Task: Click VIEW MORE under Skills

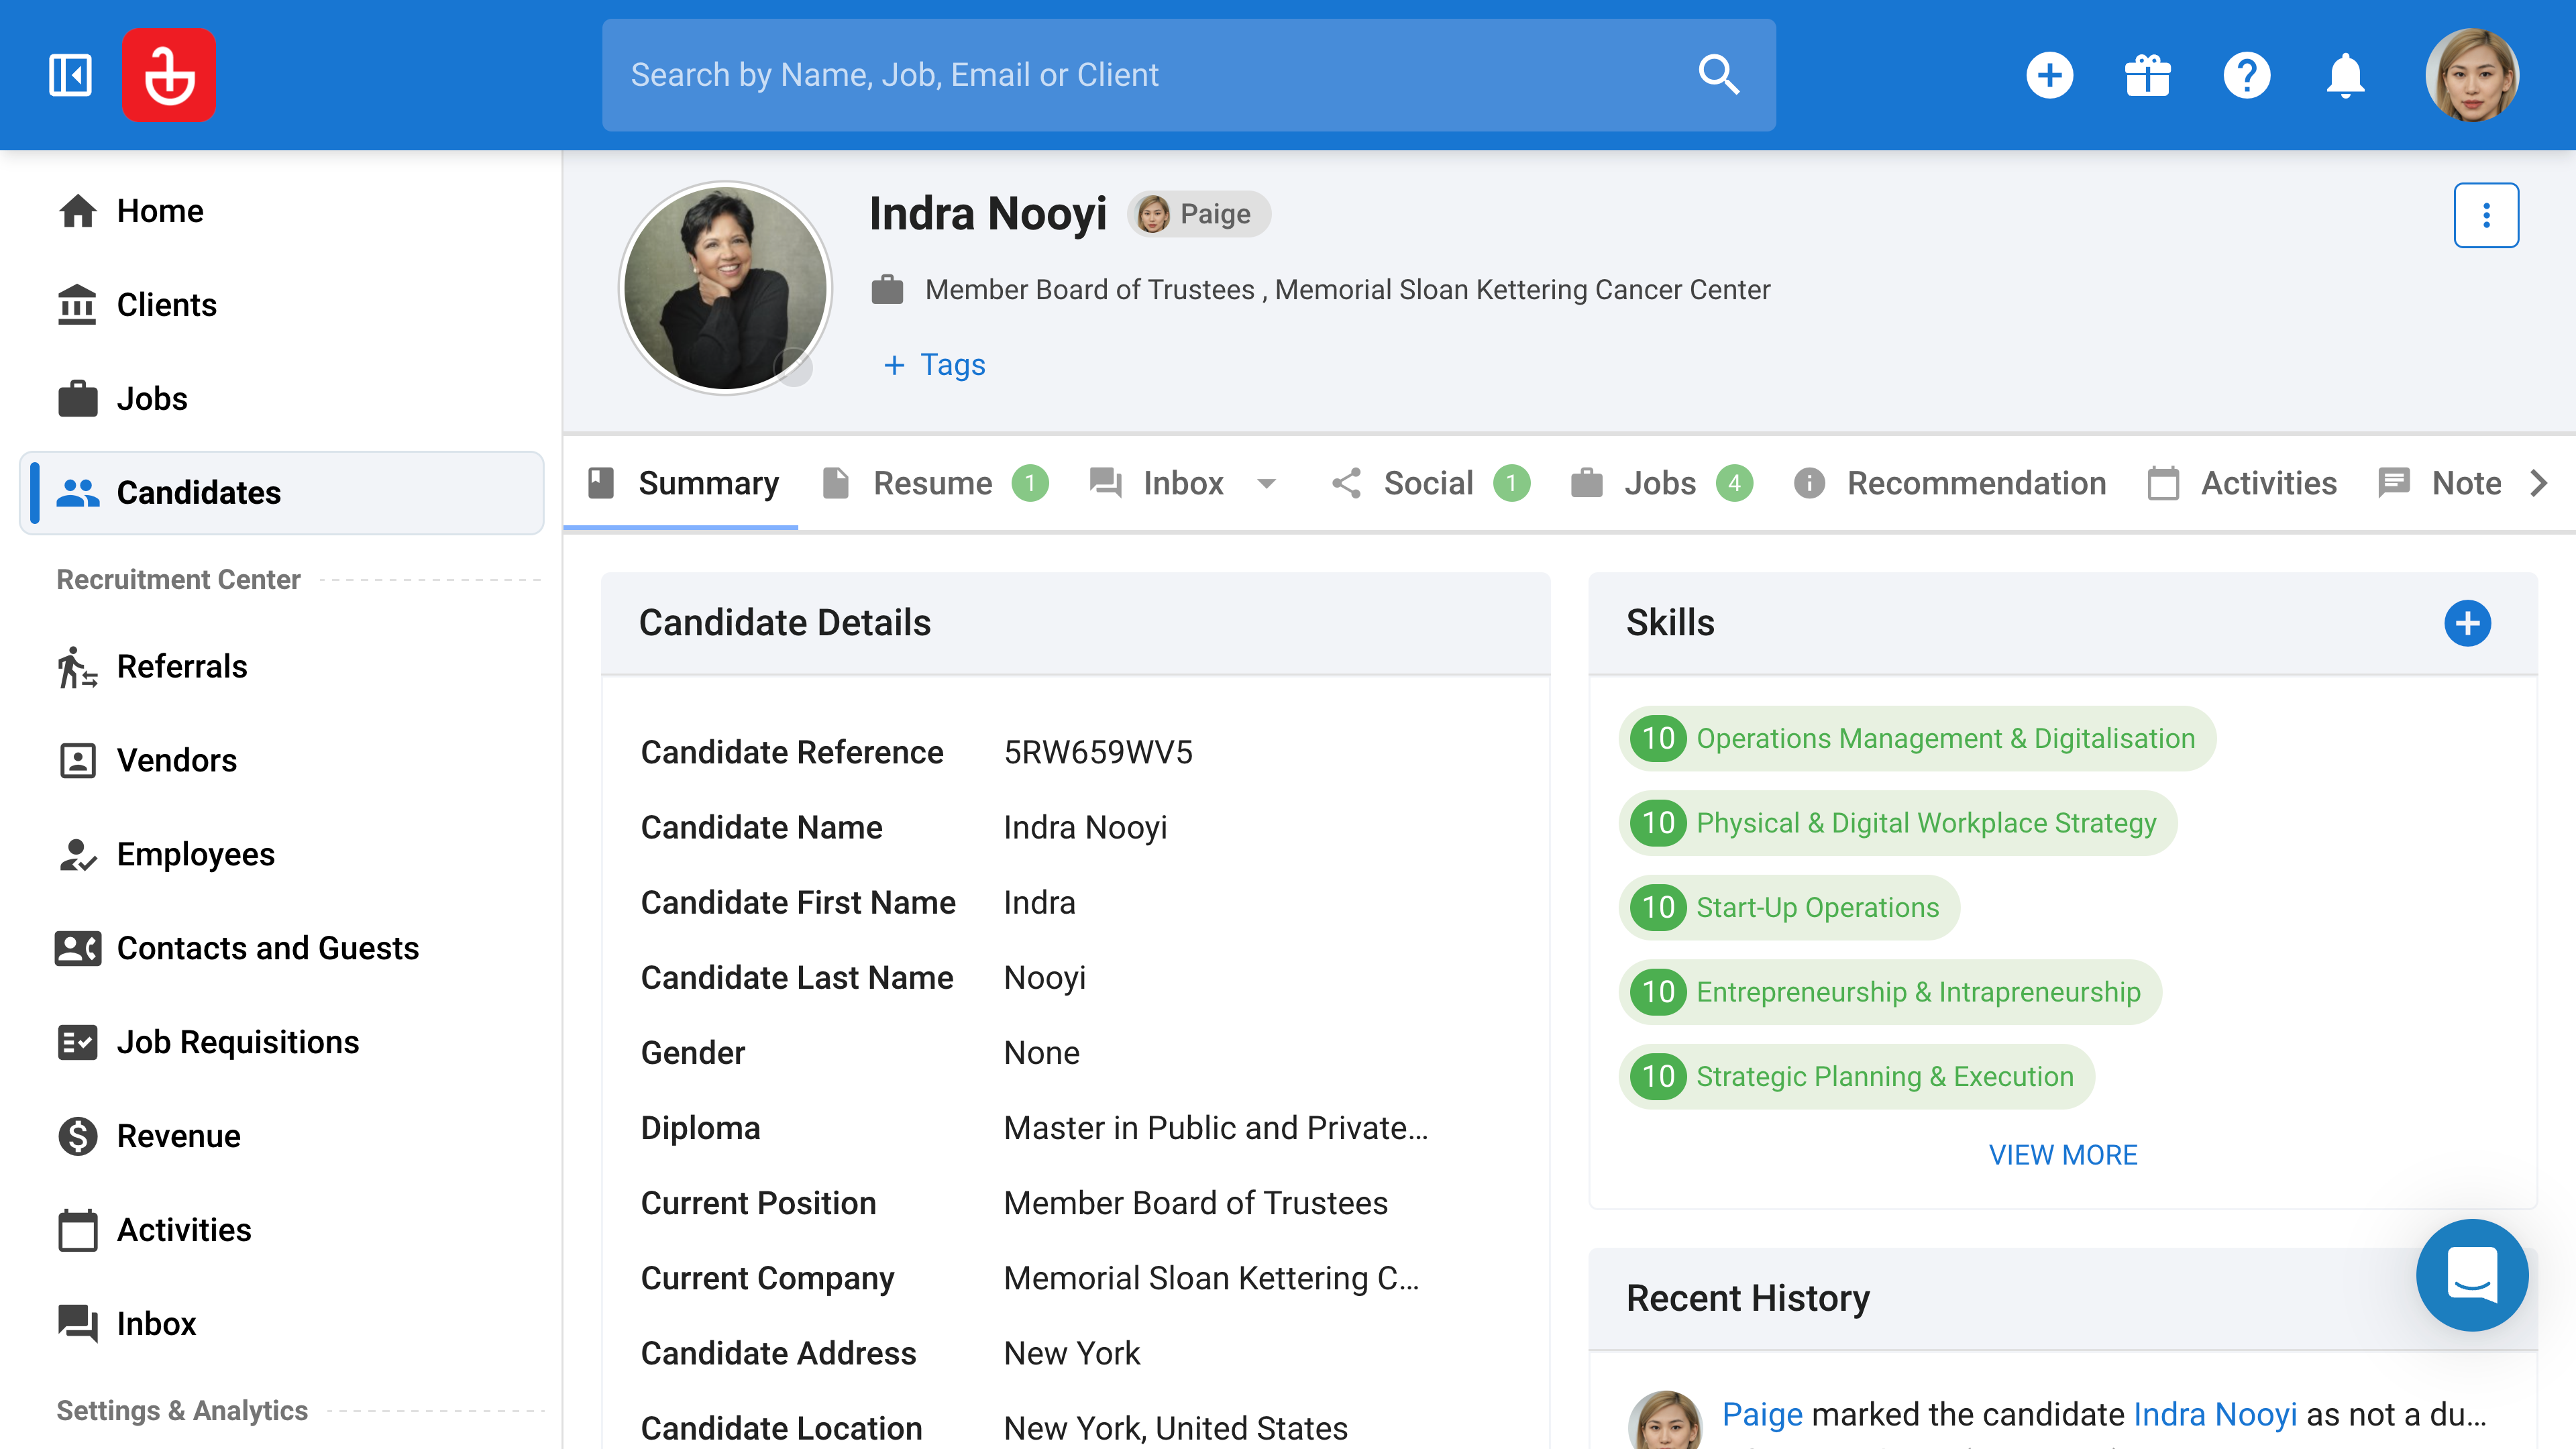Action: click(2063, 1154)
